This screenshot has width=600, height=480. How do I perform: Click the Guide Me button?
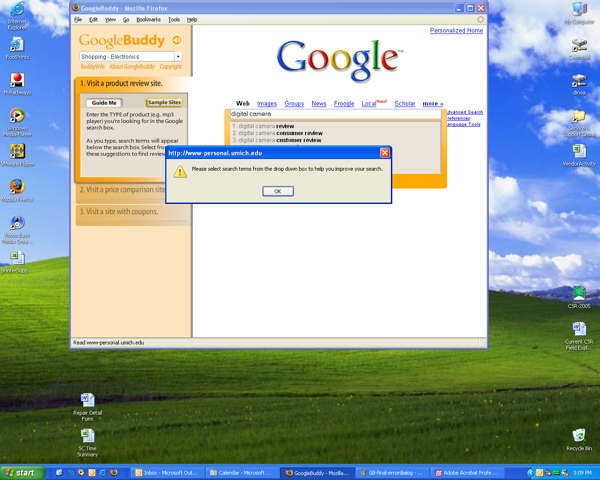click(104, 103)
